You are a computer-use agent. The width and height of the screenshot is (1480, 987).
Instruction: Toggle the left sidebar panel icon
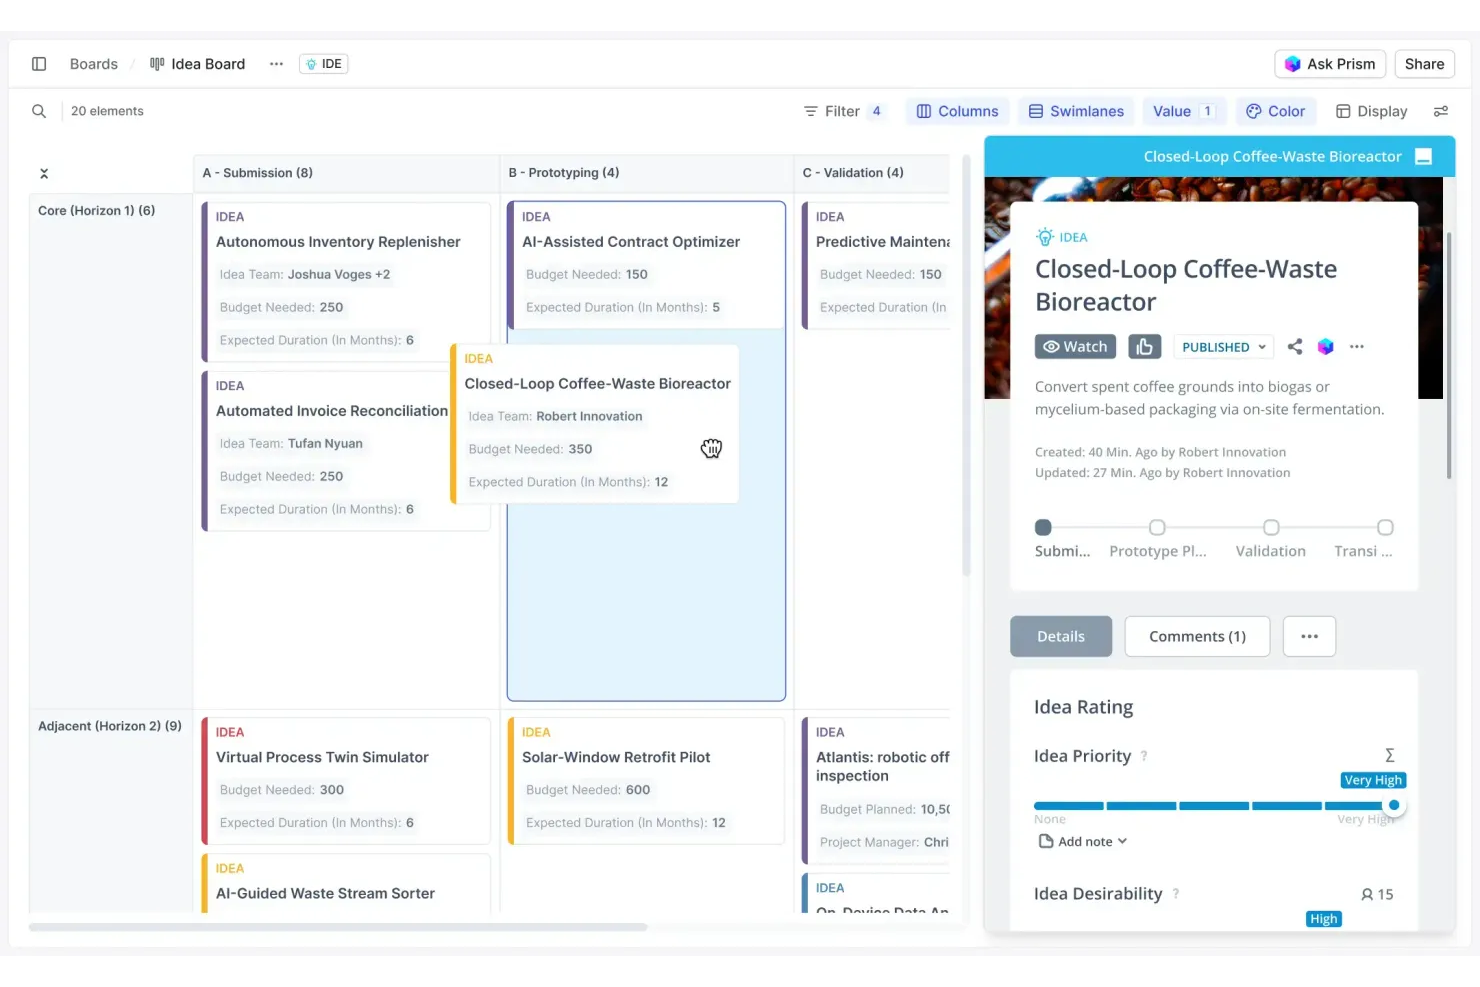tap(39, 64)
